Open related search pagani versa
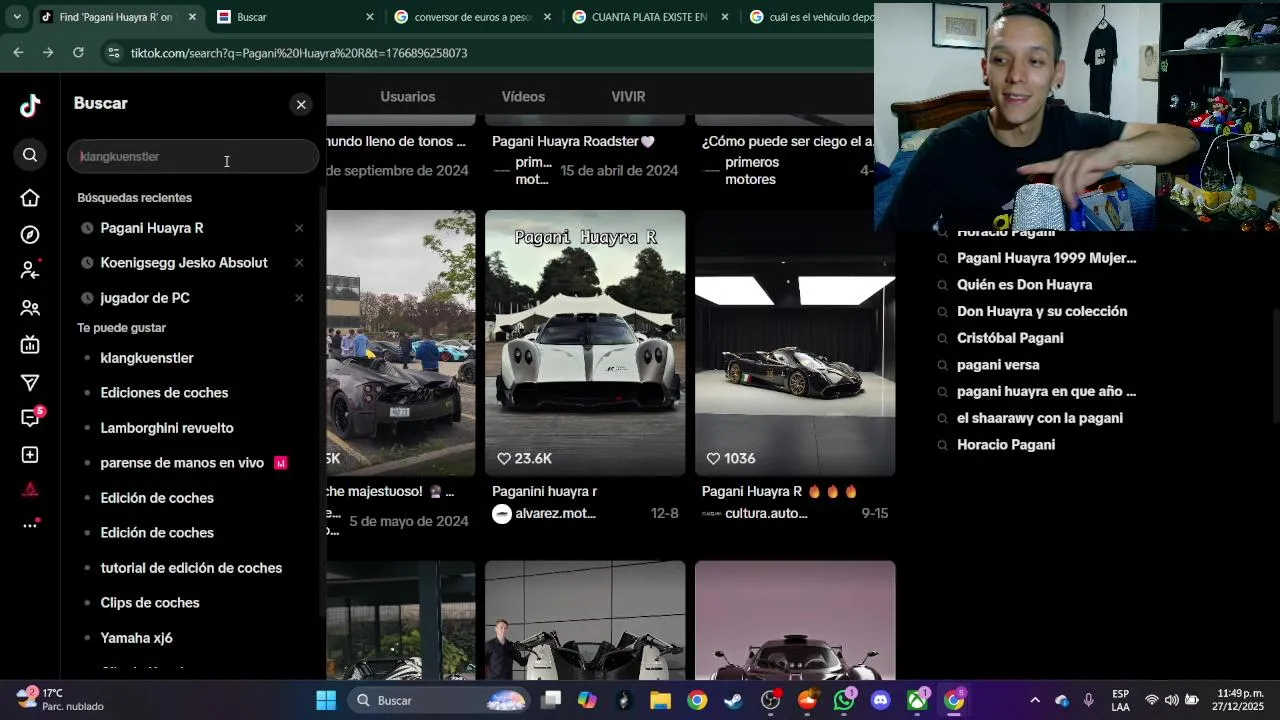Viewport: 1280px width, 720px height. coord(998,365)
